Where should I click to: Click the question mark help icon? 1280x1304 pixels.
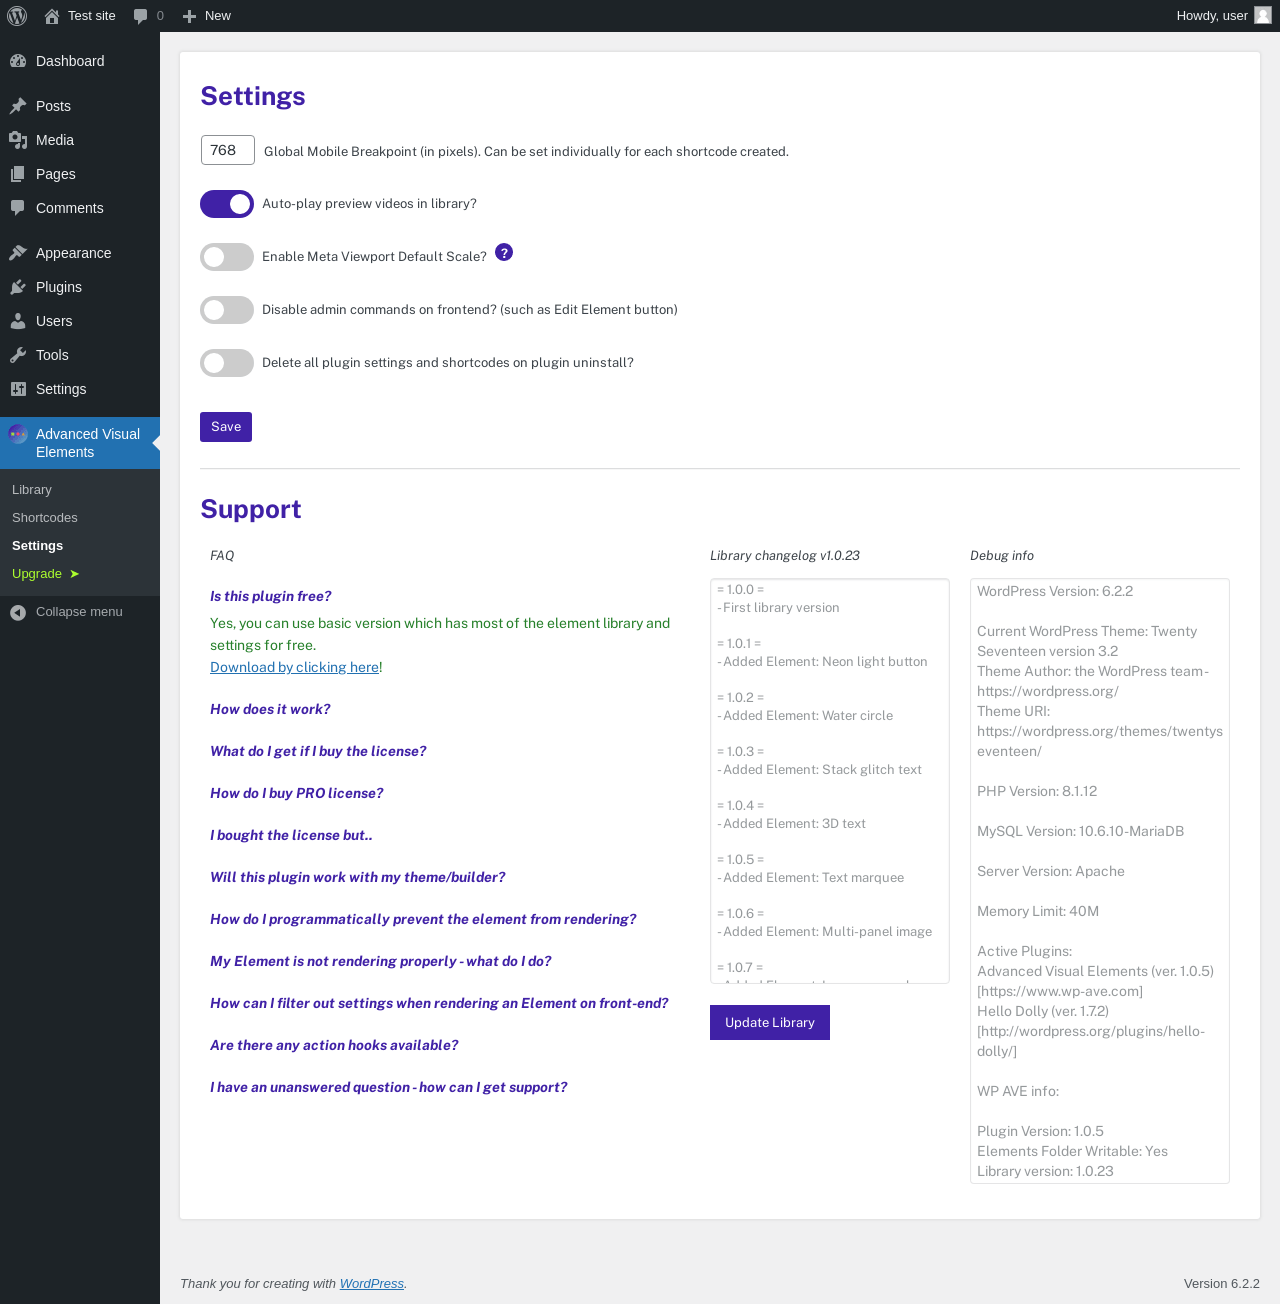click(504, 252)
